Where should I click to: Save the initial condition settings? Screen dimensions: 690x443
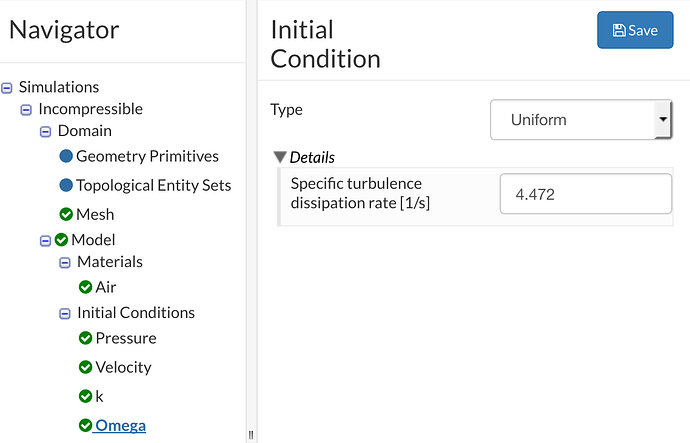[x=635, y=30]
